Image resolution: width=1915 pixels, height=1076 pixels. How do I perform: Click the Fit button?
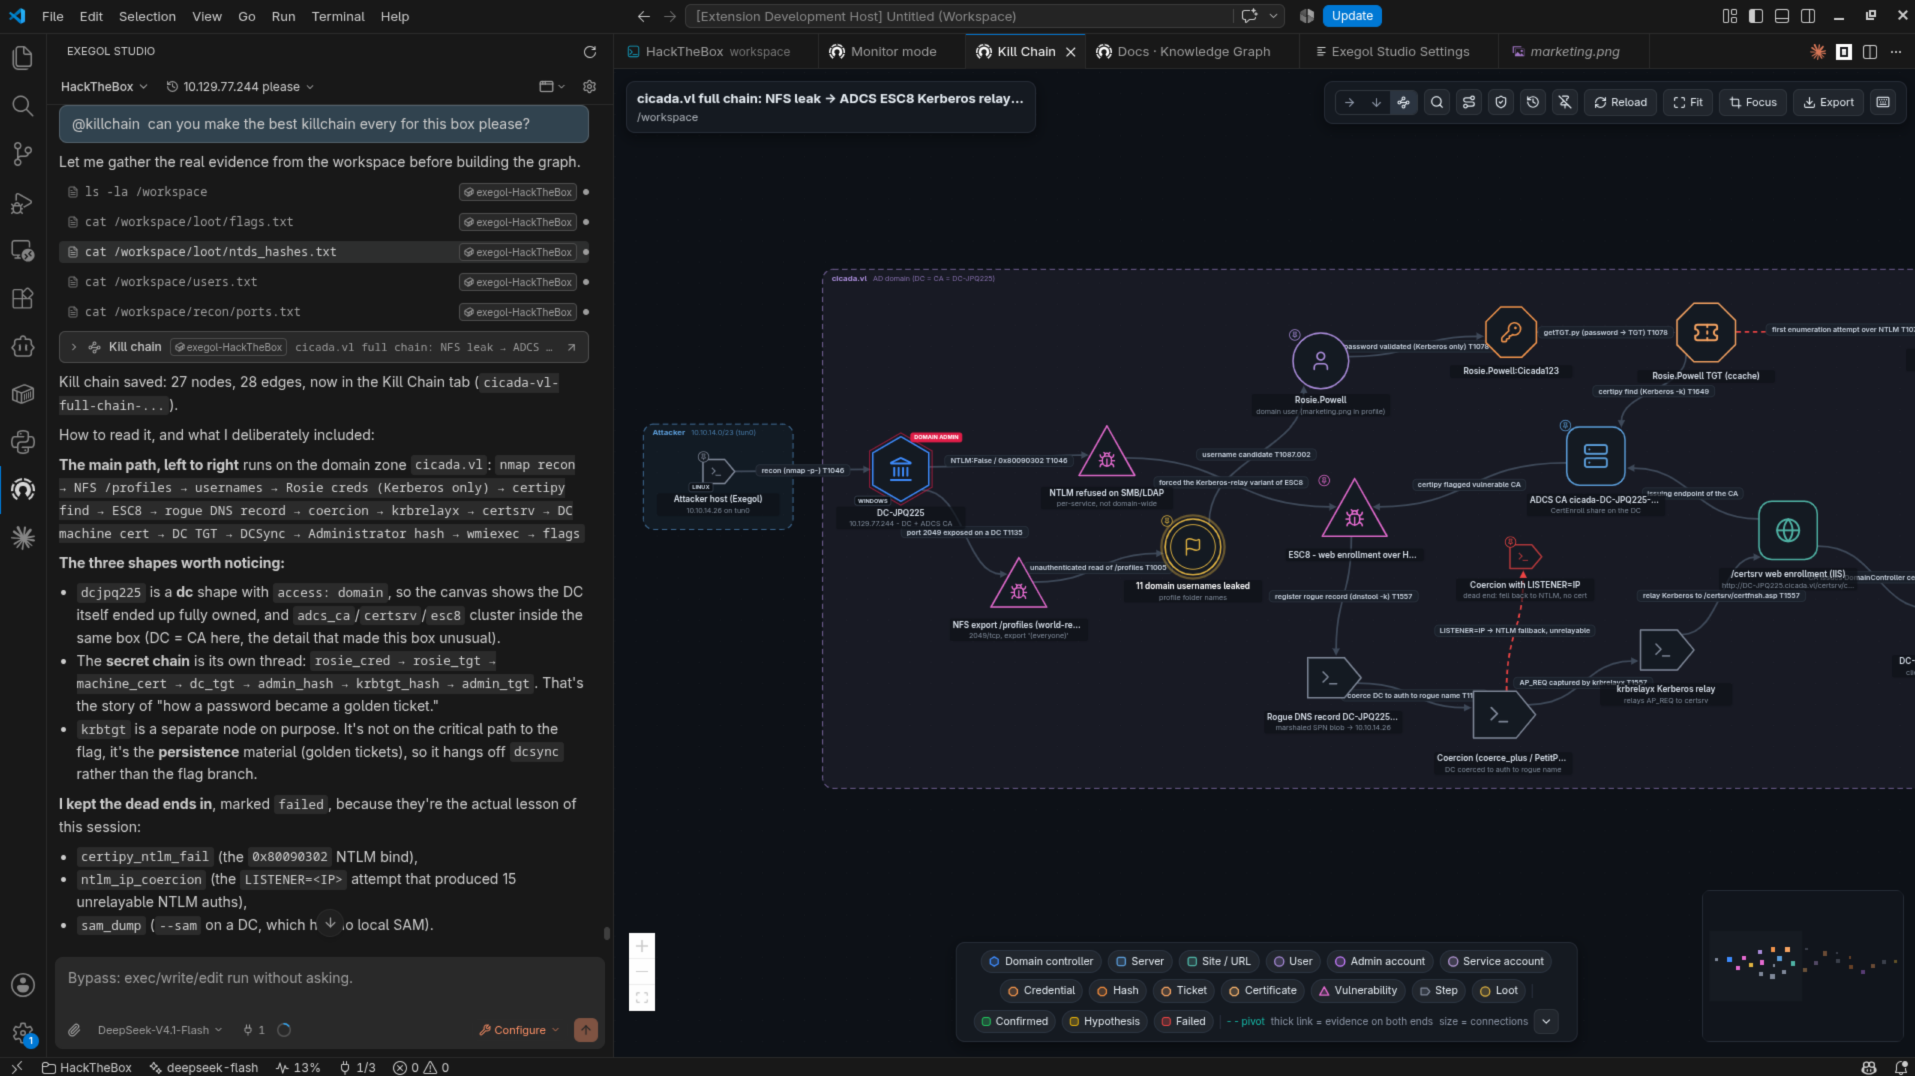tap(1688, 102)
